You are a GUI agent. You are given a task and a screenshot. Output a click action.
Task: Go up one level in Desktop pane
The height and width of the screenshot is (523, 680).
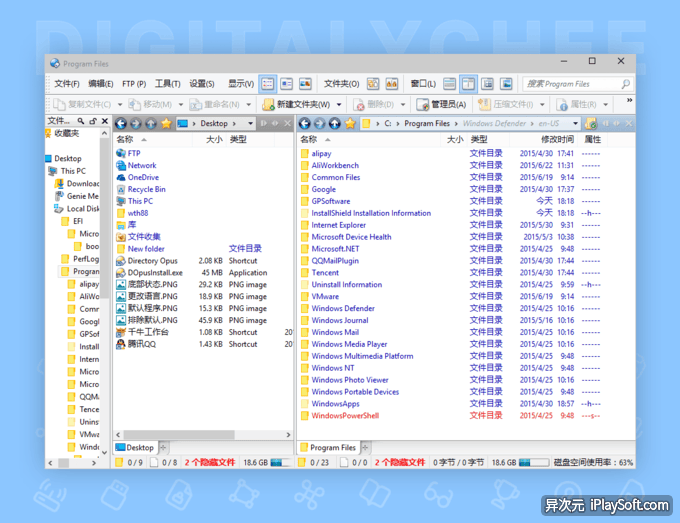(150, 124)
